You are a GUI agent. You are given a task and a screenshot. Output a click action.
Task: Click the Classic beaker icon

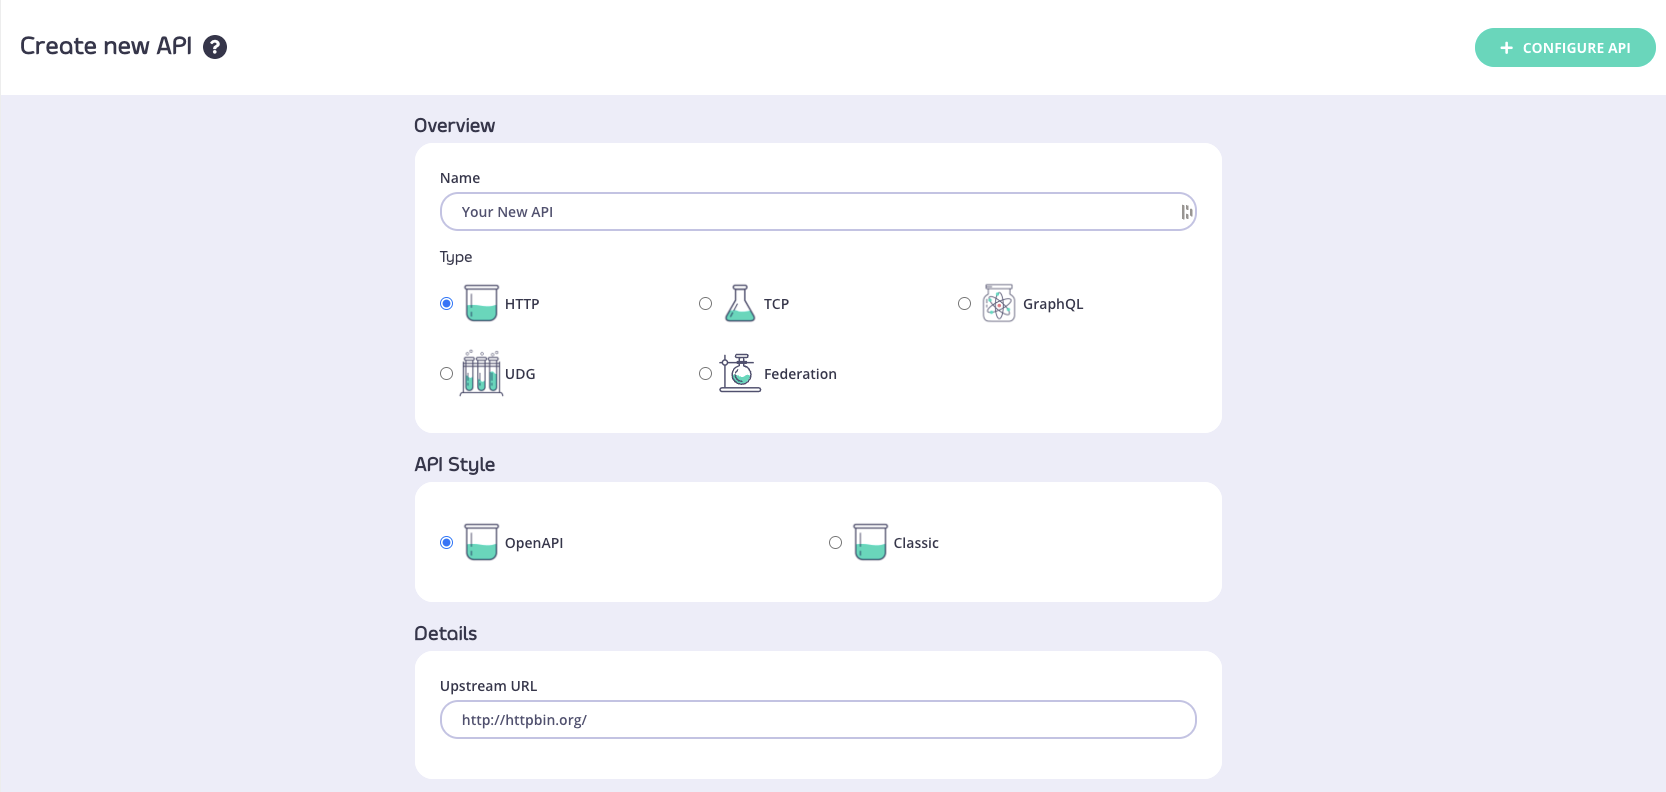[x=870, y=542]
